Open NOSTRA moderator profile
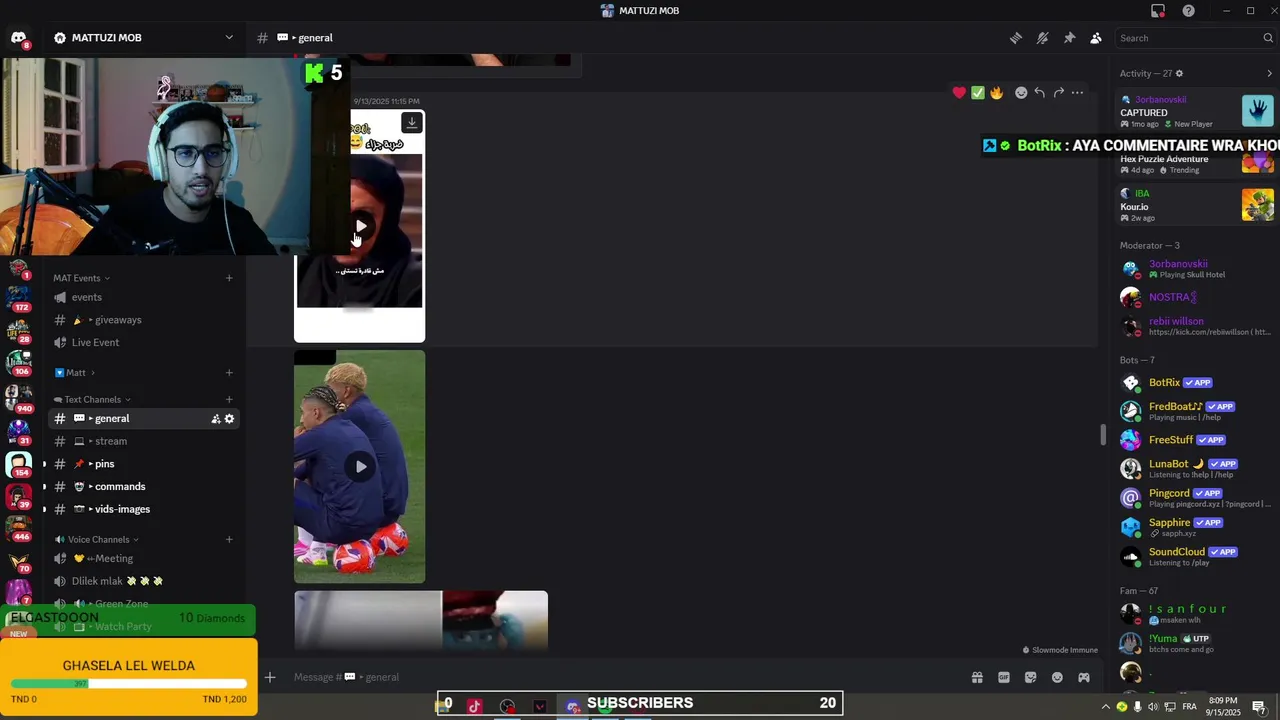This screenshot has width=1280, height=720. [1197, 297]
